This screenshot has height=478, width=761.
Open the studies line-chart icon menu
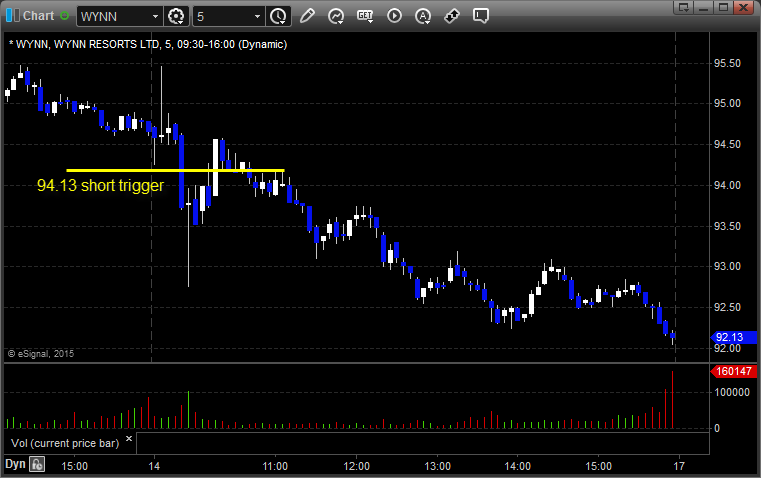336,16
